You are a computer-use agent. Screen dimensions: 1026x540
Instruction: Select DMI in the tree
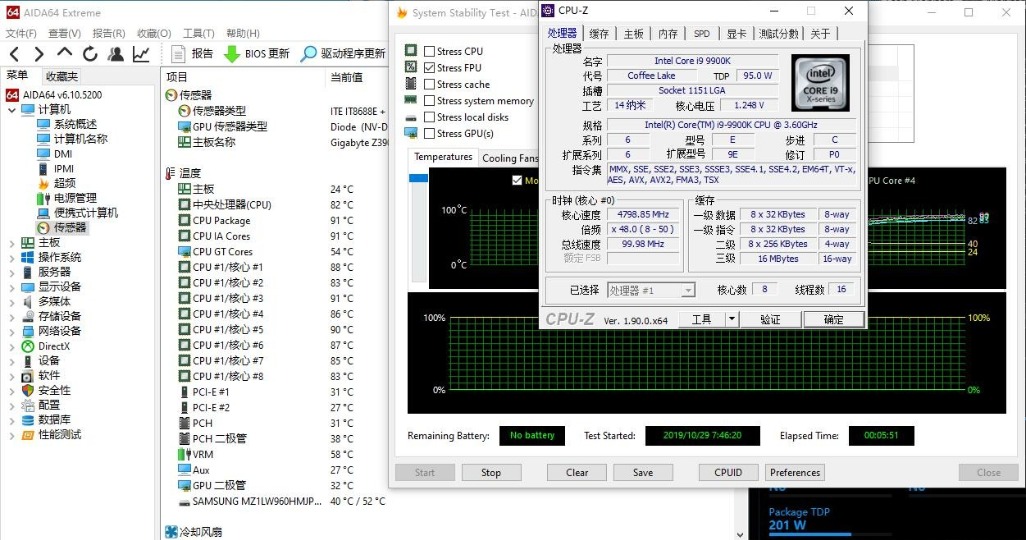click(x=63, y=154)
